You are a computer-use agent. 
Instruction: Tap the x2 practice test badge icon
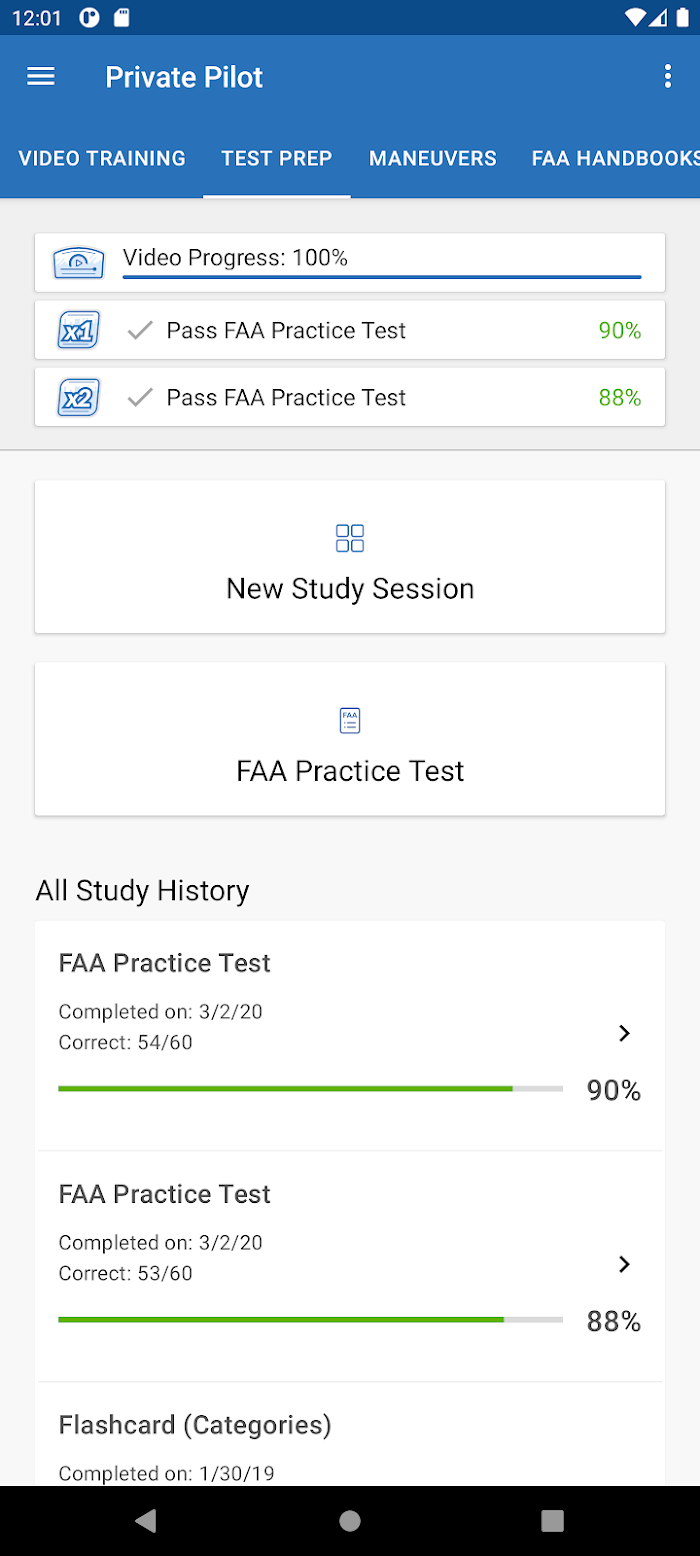coord(79,397)
